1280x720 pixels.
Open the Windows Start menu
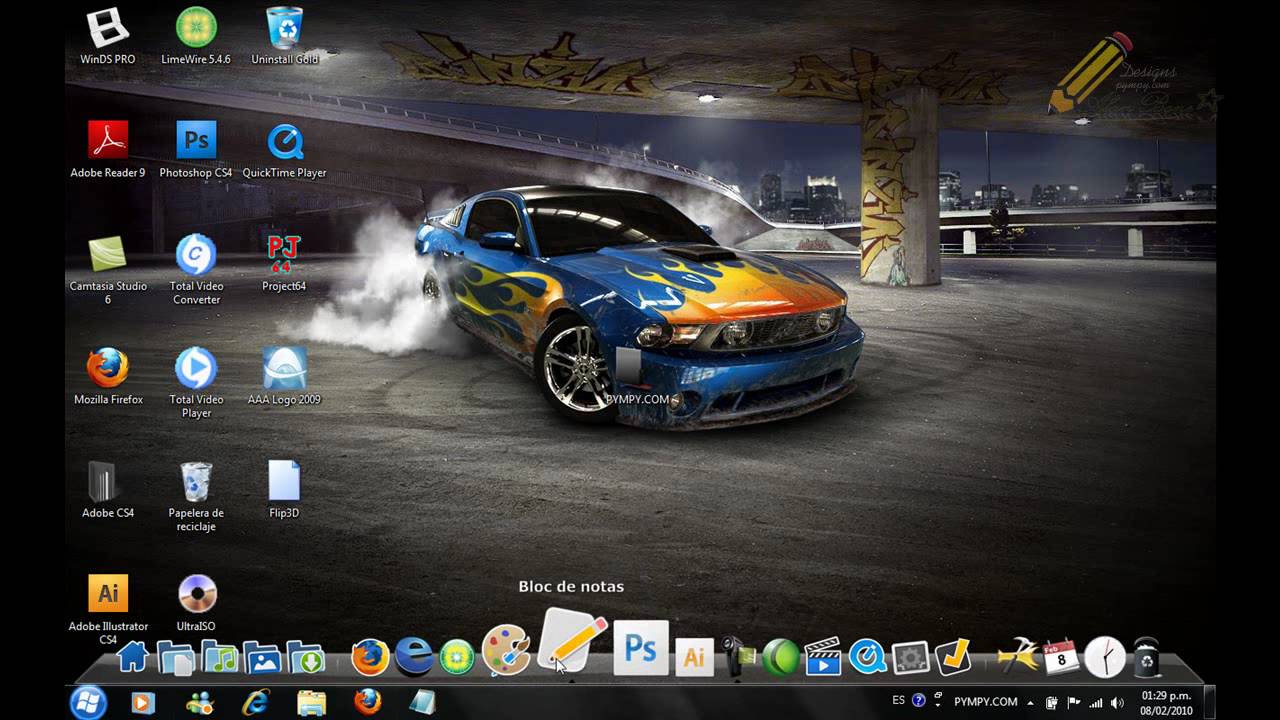click(88, 702)
